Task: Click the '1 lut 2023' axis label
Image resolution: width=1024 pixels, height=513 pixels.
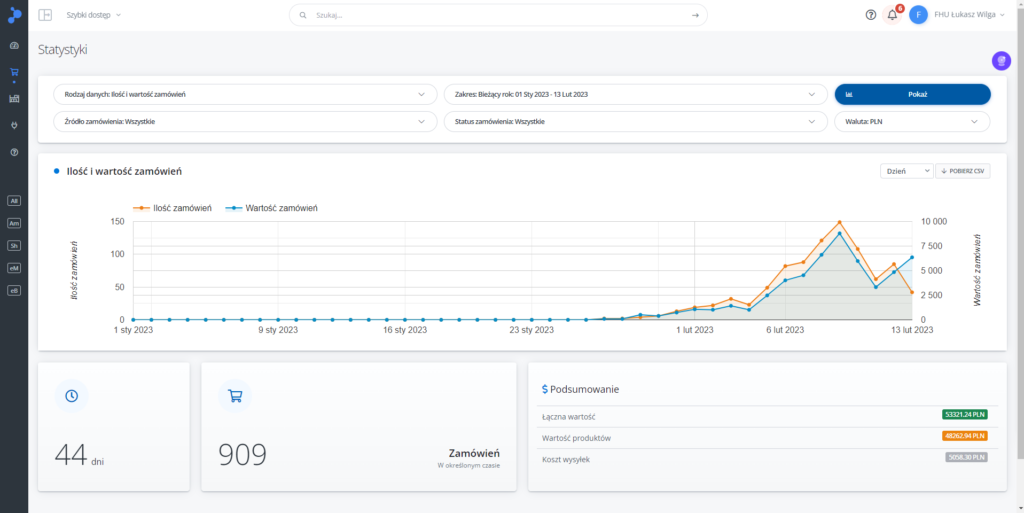Action: [694, 330]
